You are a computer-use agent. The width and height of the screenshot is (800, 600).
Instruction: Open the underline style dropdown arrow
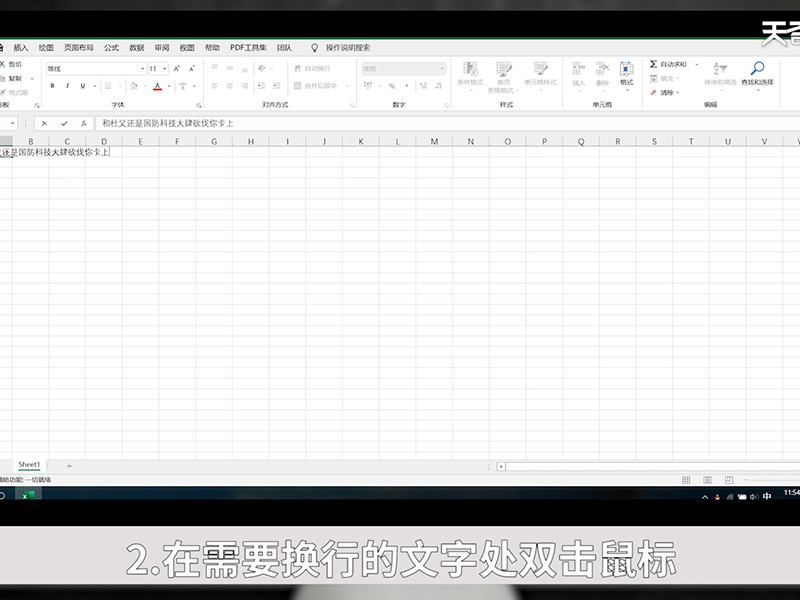[x=95, y=86]
